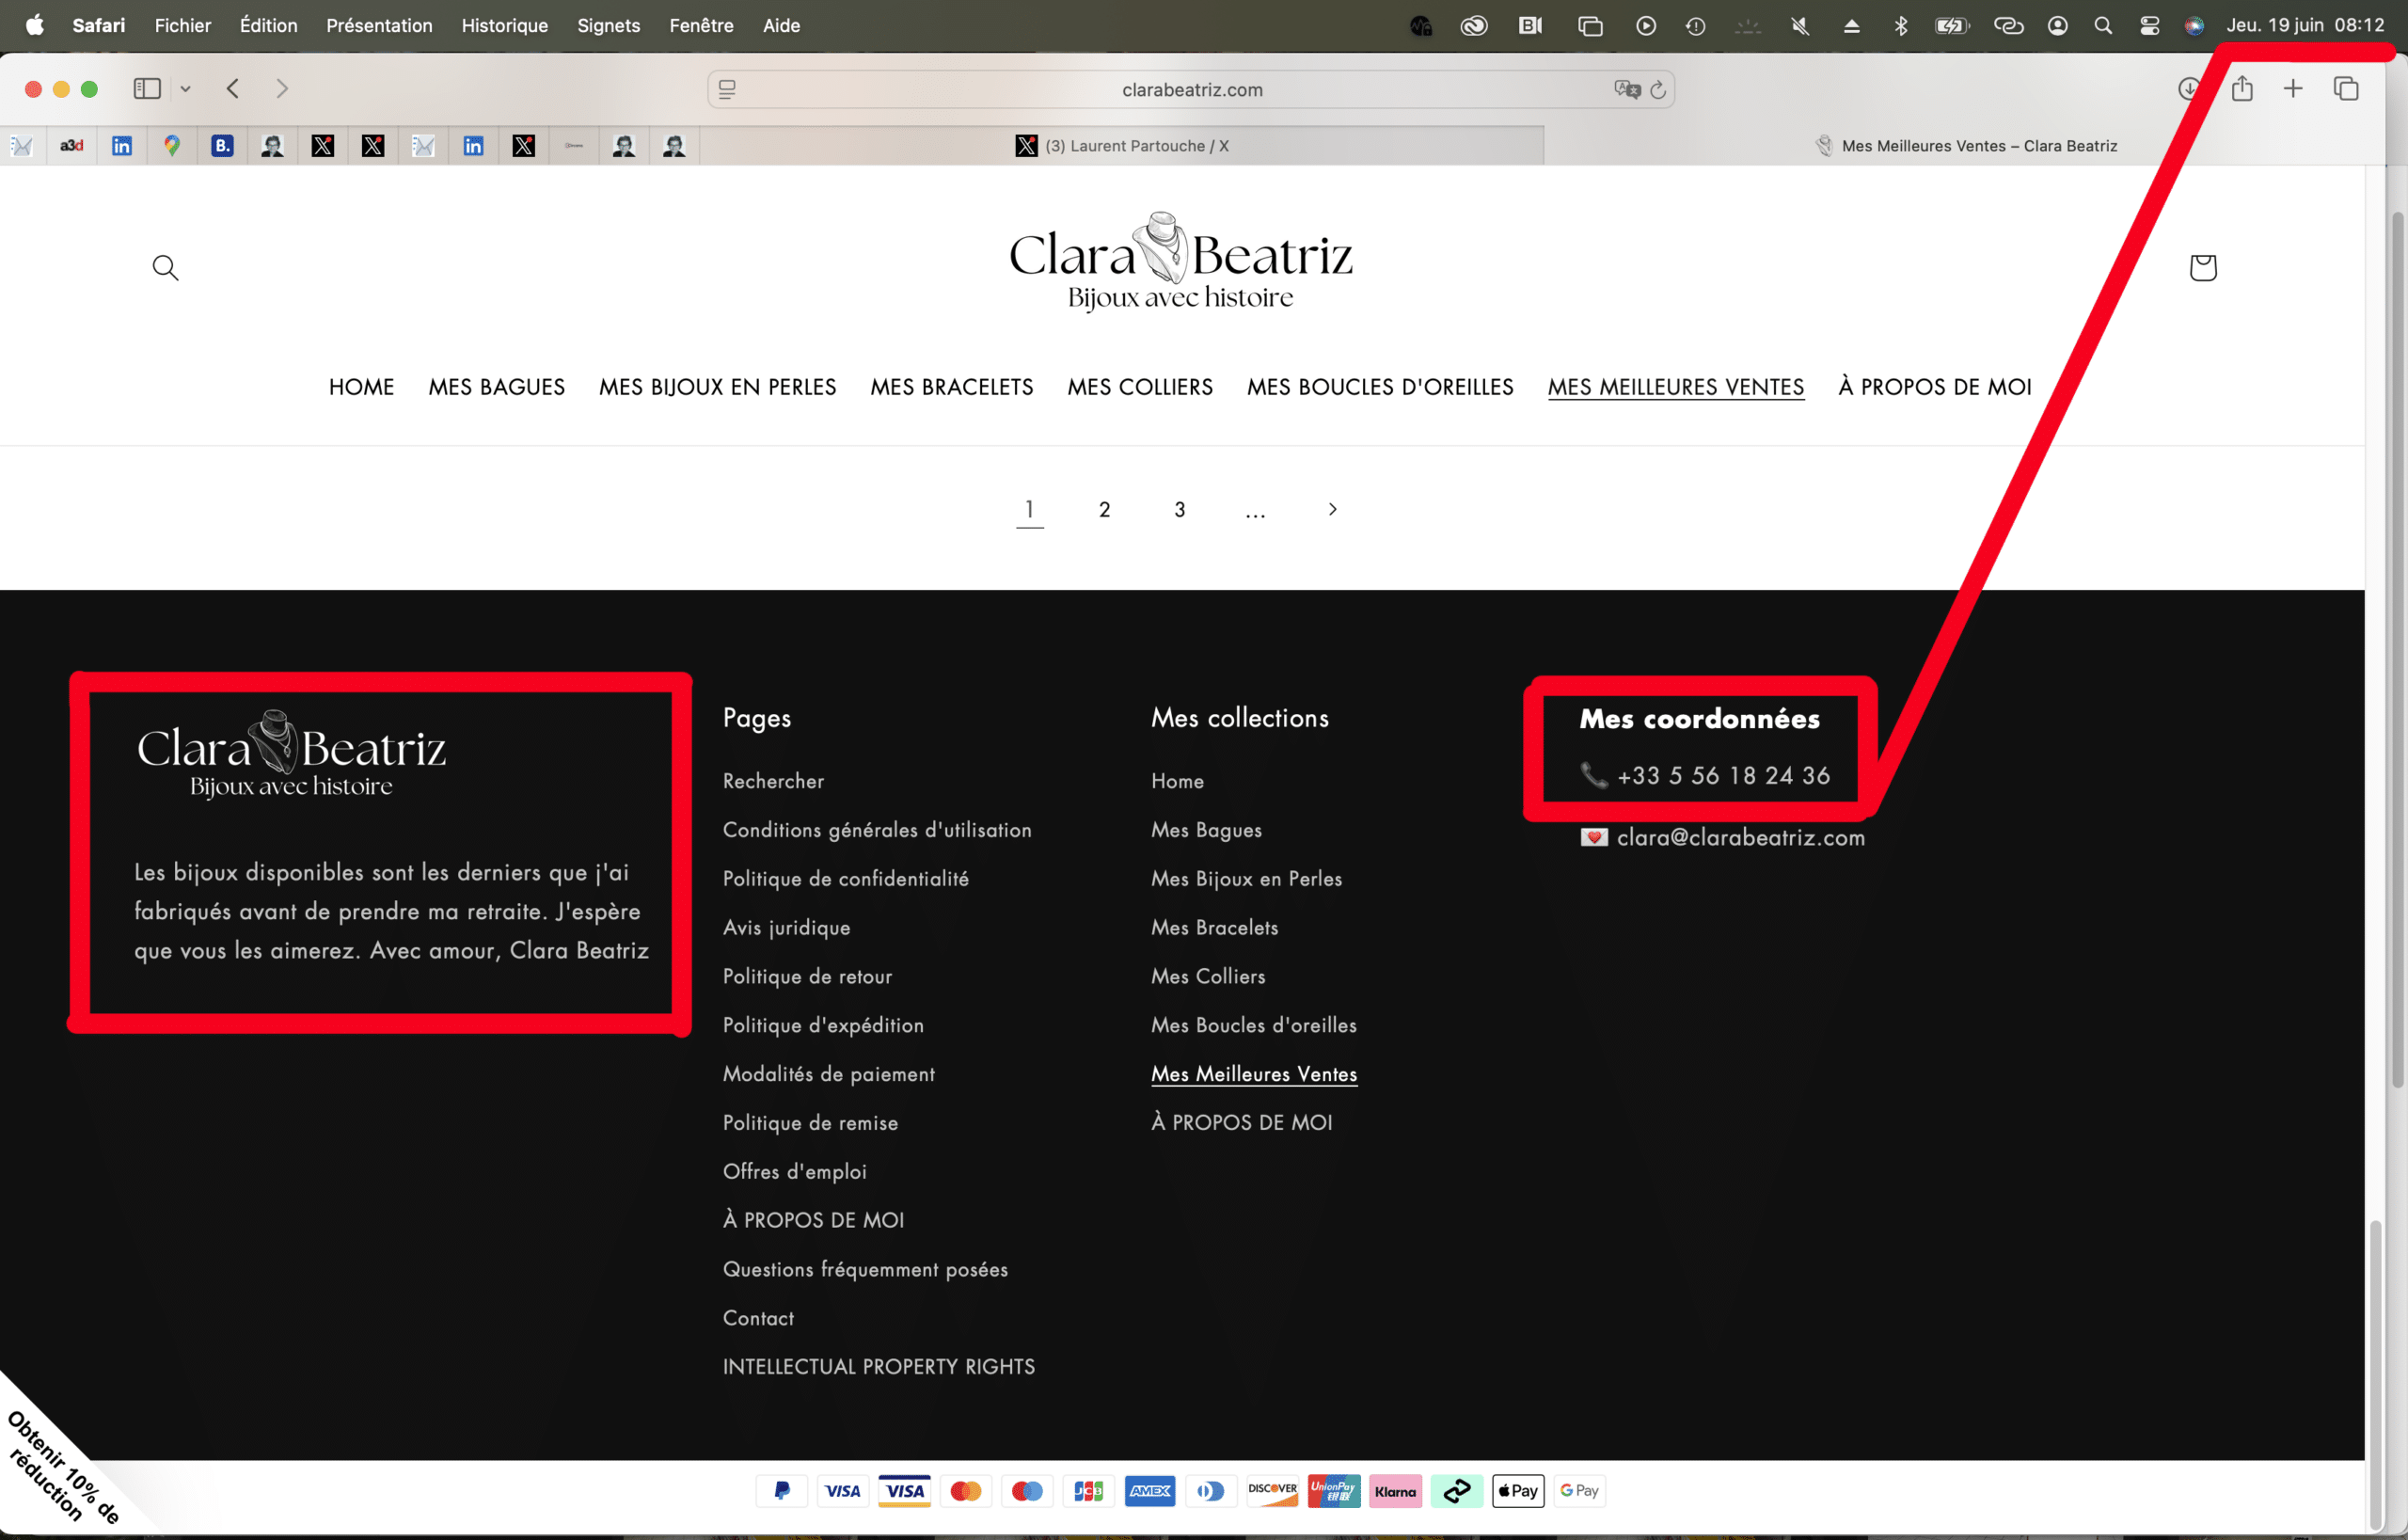Viewport: 2408px width, 1540px height.
Task: Click the clarabeatriz.com address field
Action: [1192, 90]
